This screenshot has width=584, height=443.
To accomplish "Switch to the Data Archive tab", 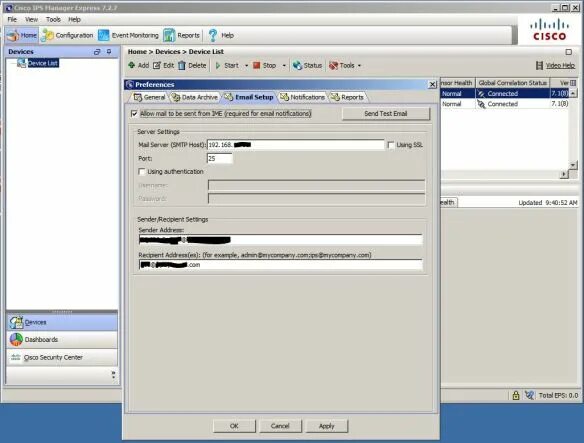I will [x=194, y=97].
